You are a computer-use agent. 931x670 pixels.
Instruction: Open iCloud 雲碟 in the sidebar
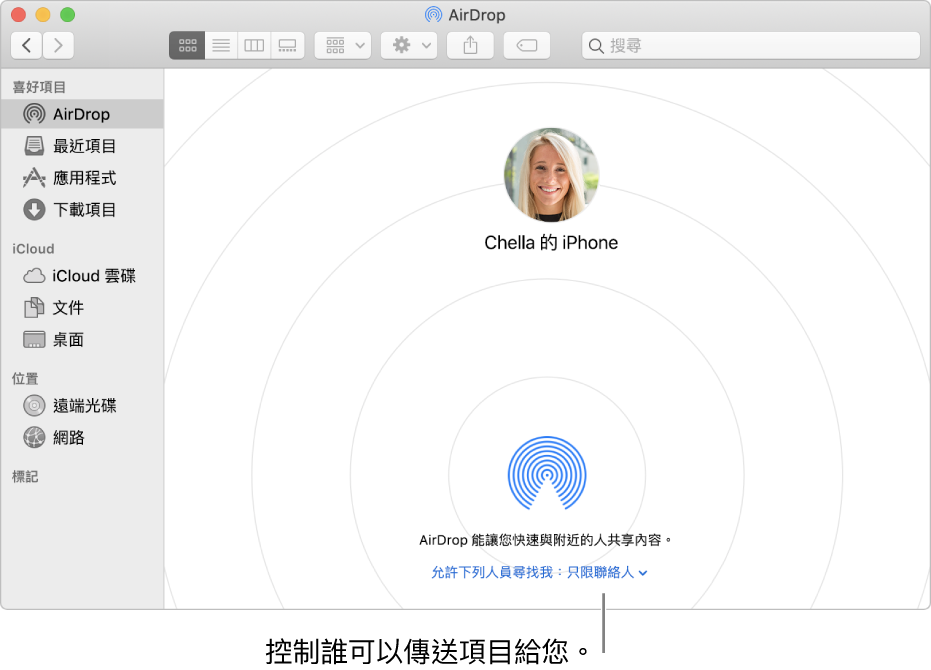coord(82,276)
